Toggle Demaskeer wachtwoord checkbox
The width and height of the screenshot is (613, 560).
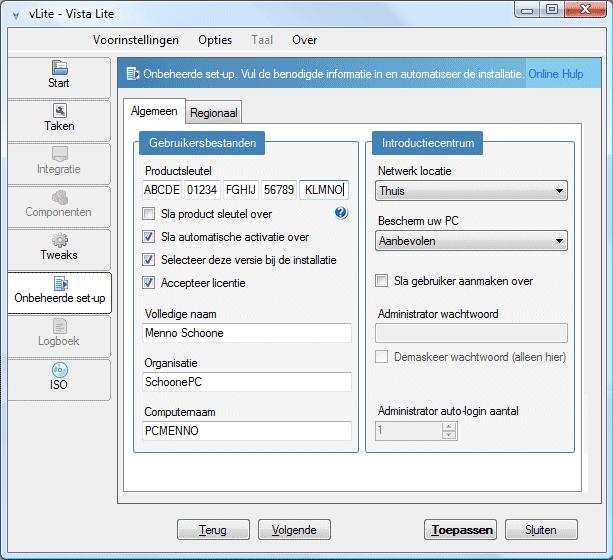[x=381, y=357]
